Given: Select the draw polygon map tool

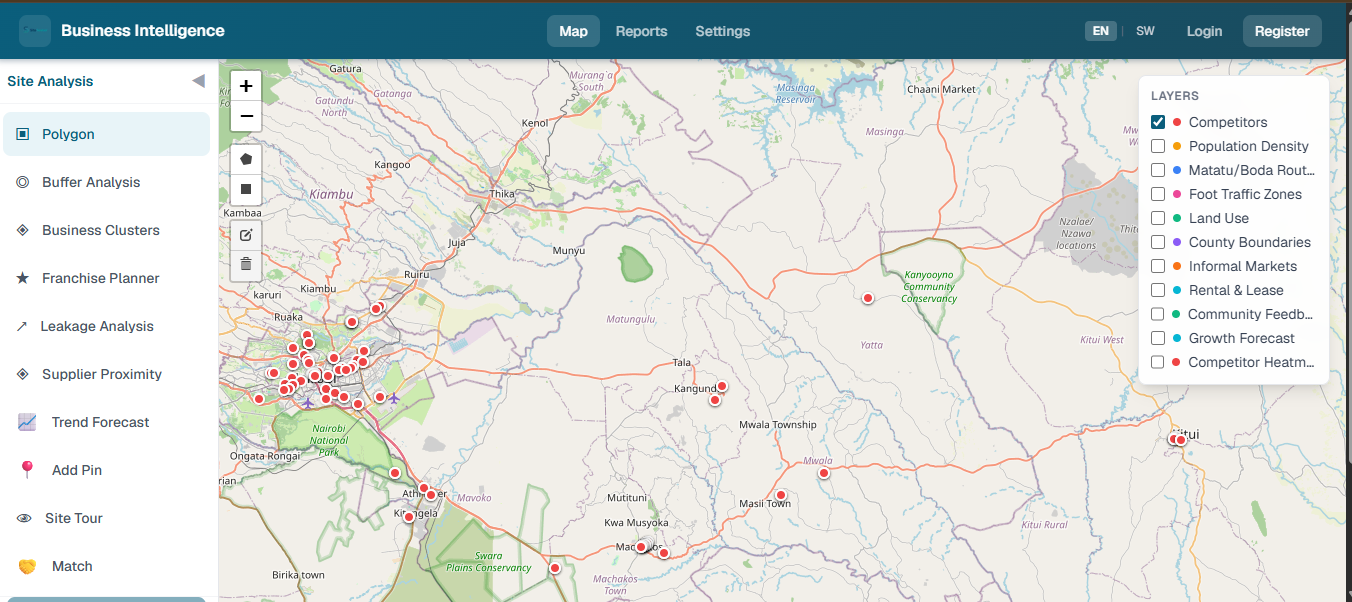Looking at the screenshot, I should [246, 158].
